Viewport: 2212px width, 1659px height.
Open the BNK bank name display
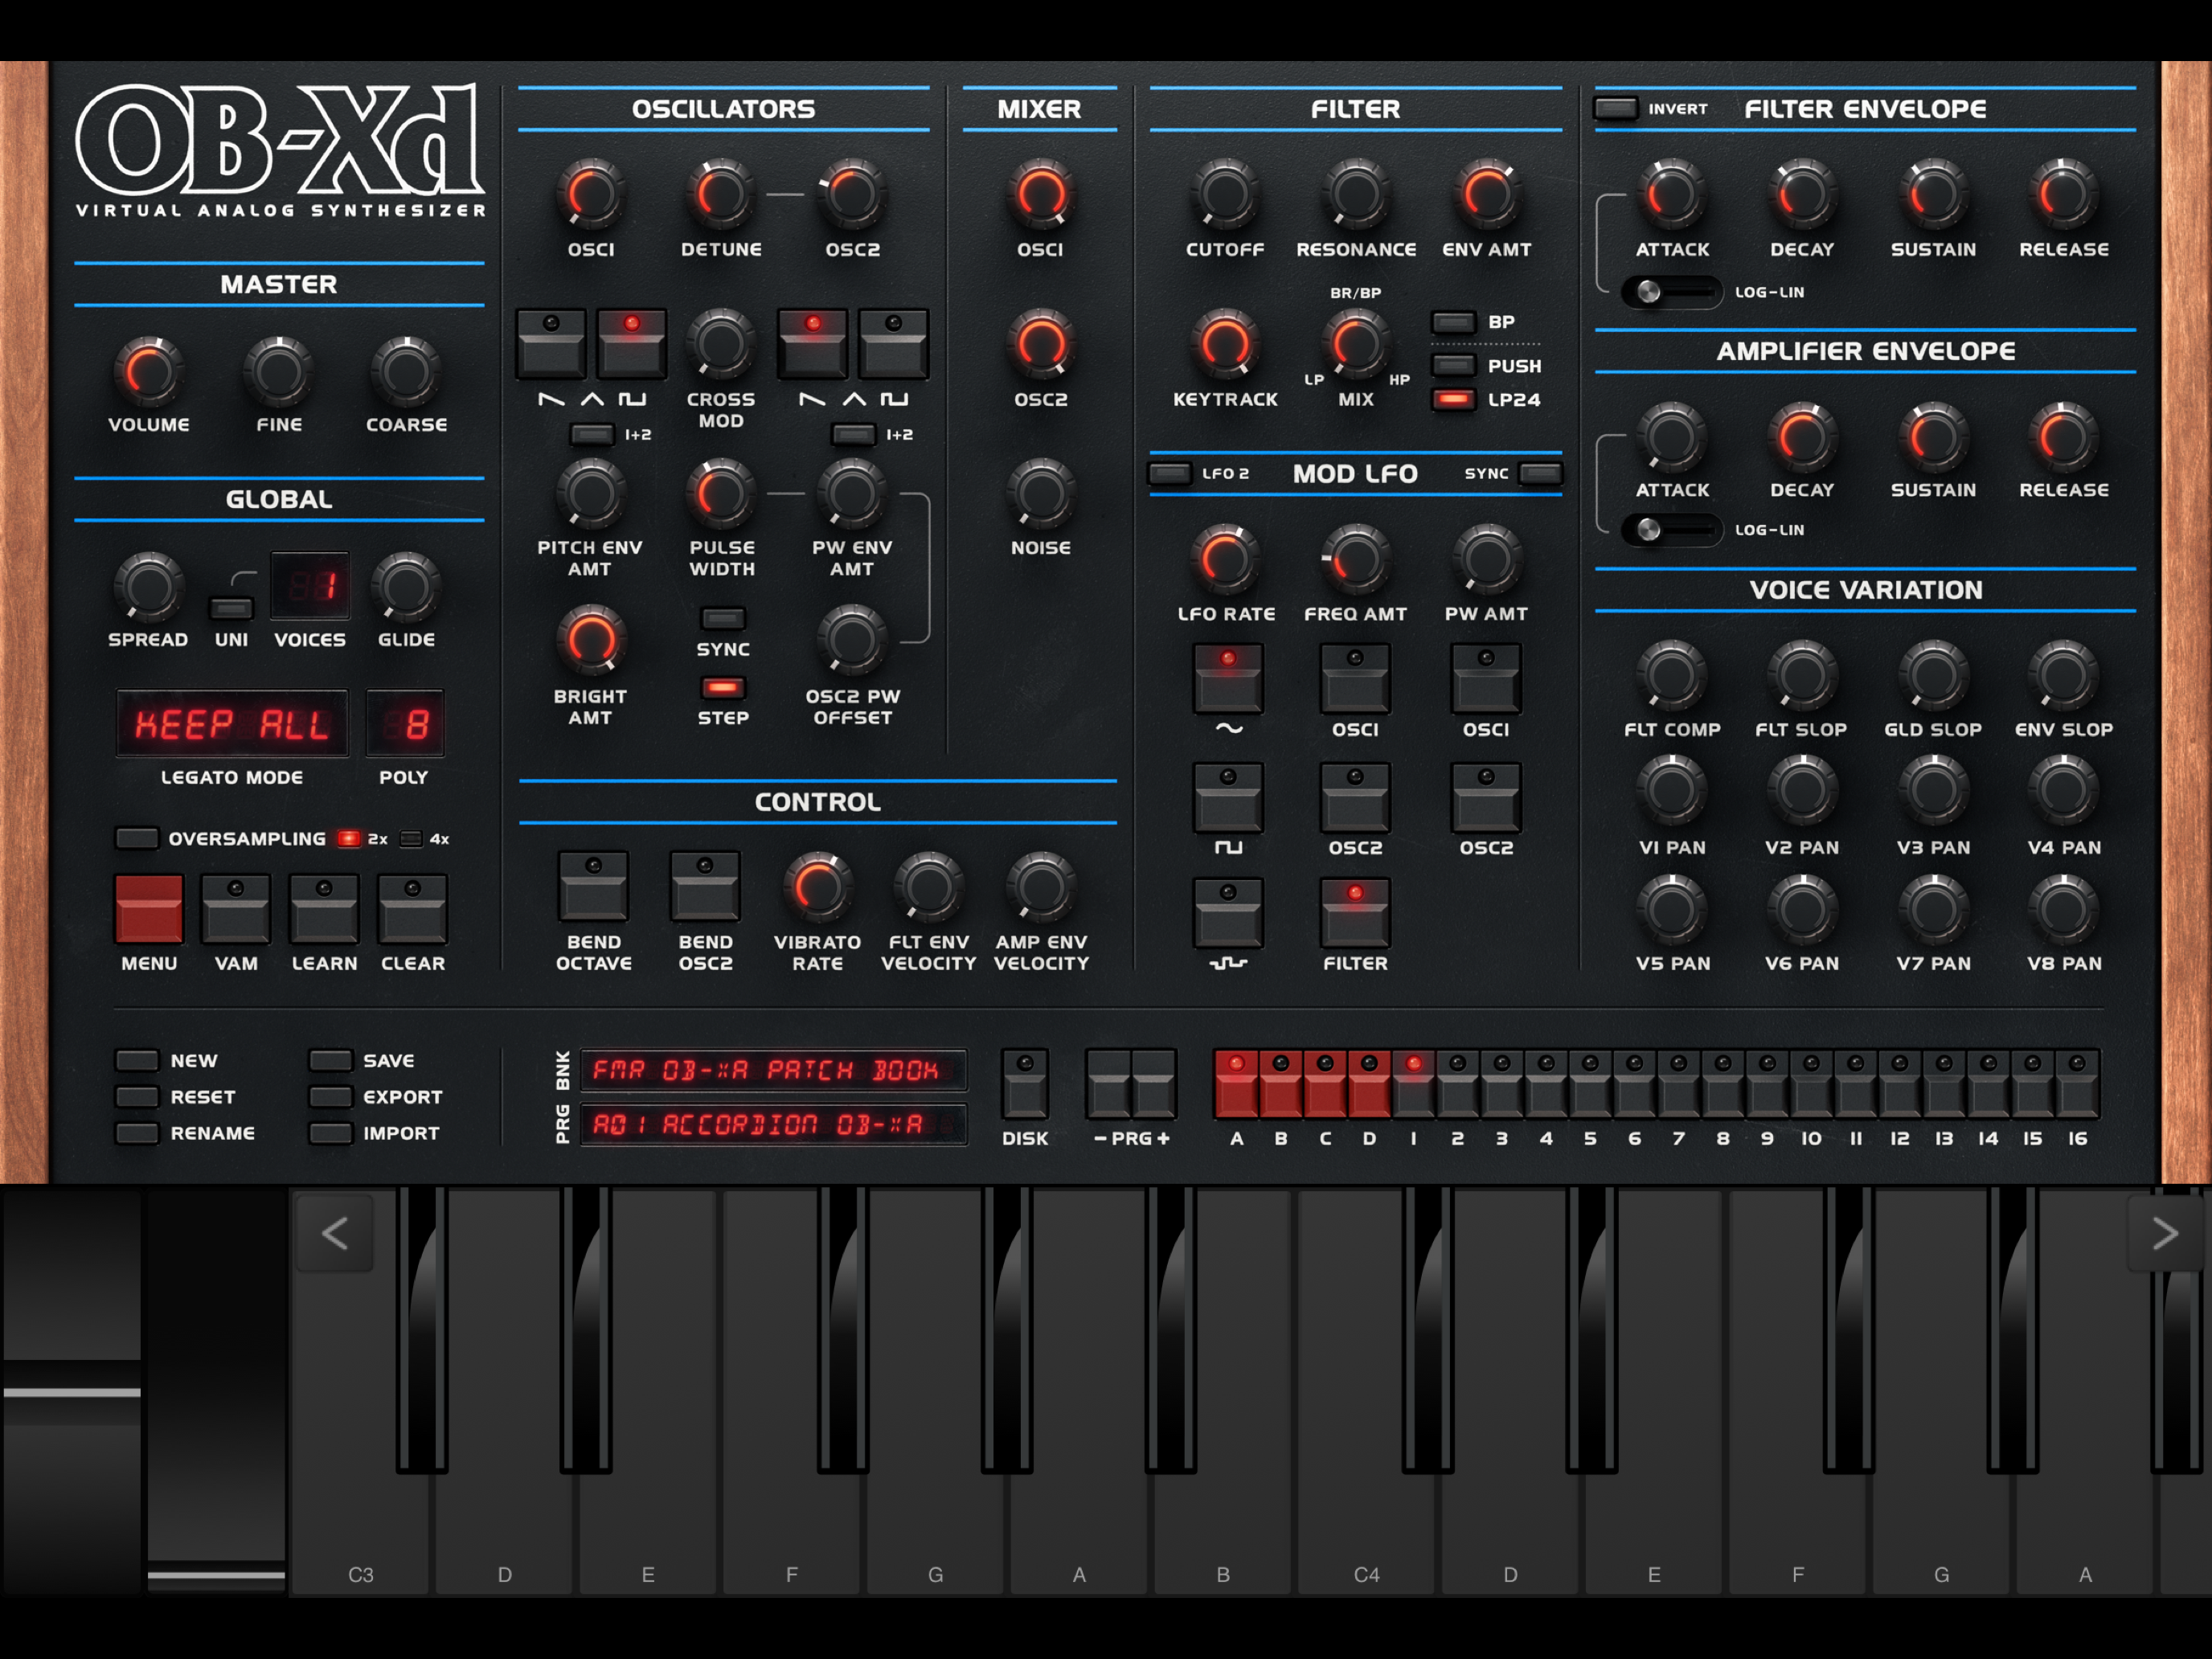[x=773, y=1070]
